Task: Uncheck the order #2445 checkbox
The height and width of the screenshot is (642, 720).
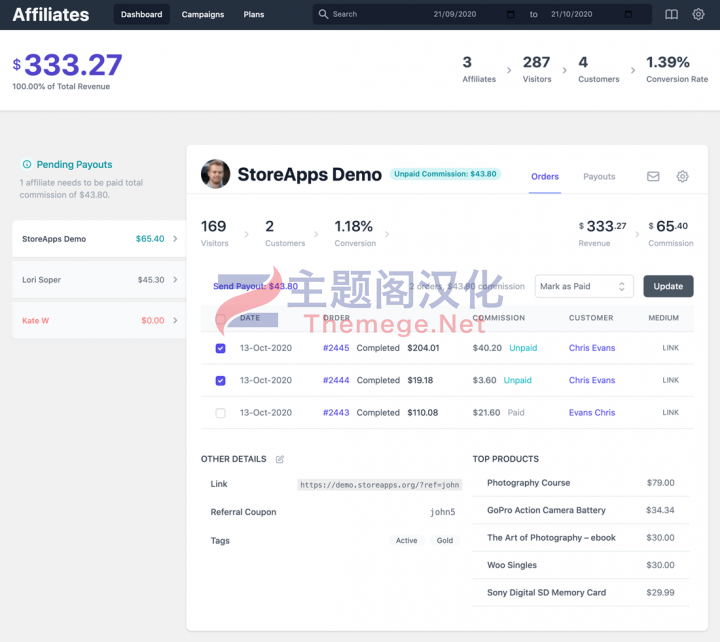Action: pos(220,348)
